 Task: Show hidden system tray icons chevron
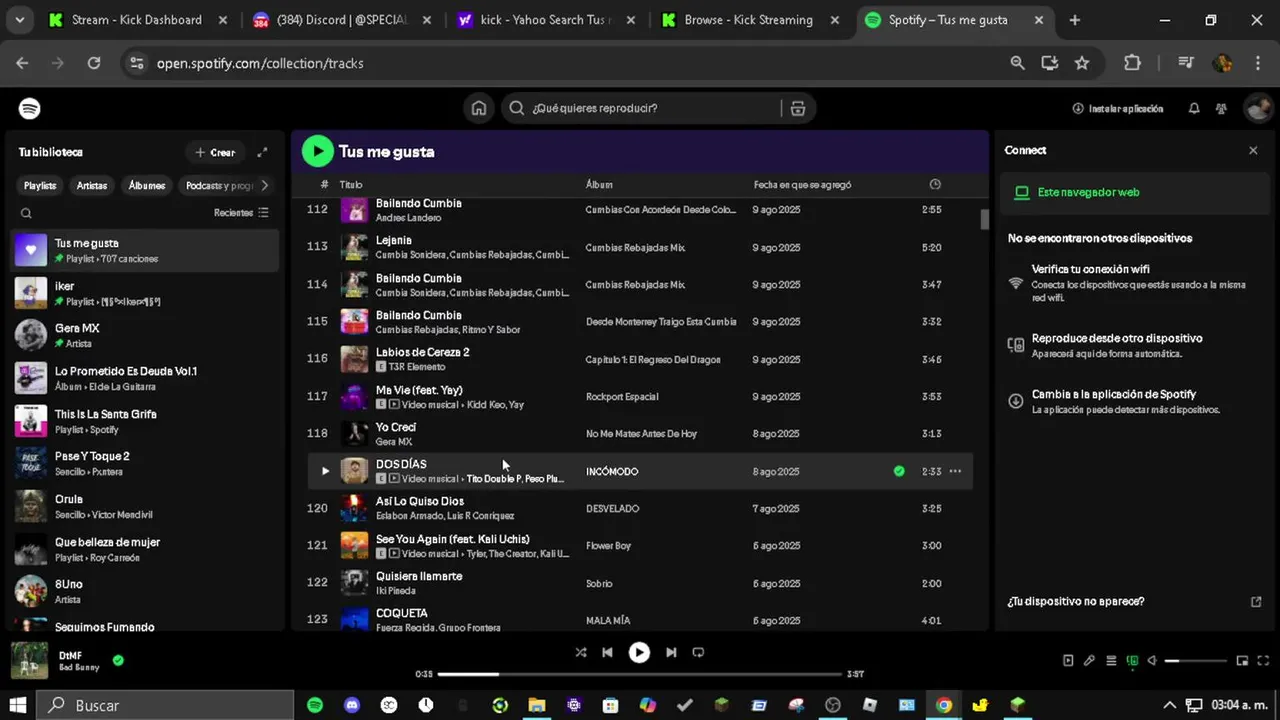coord(1170,705)
